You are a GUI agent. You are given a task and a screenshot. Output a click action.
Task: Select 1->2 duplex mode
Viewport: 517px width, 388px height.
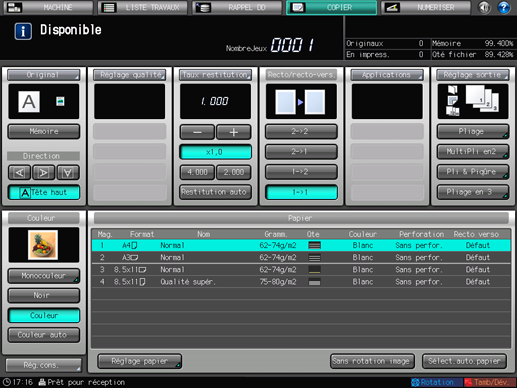click(301, 172)
